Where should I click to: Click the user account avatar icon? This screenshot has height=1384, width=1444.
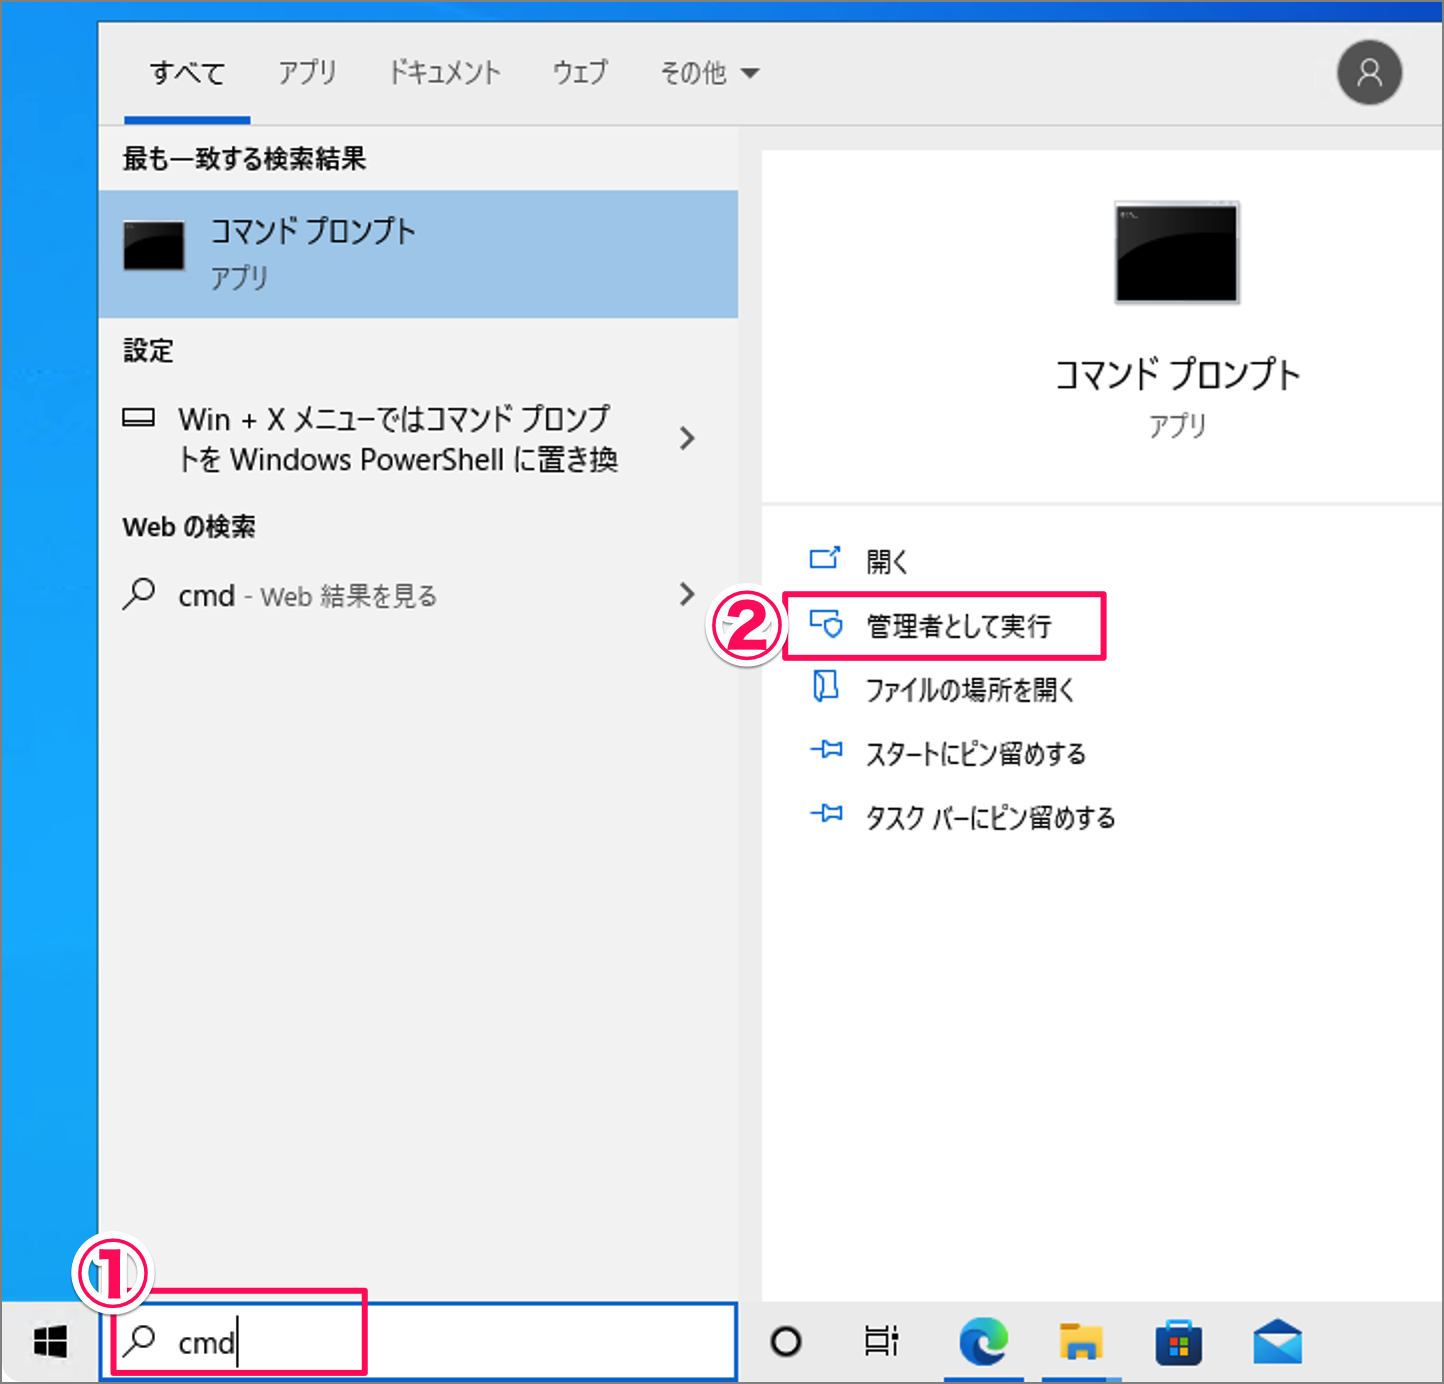pos(1369,72)
